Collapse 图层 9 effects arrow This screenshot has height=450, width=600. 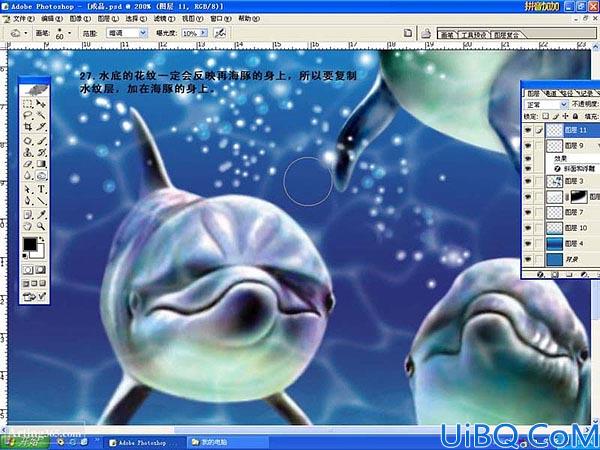598,146
